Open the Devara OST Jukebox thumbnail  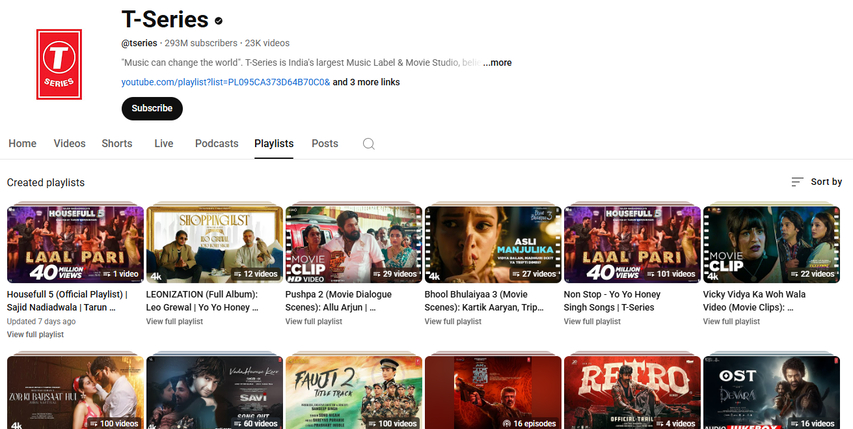771,393
